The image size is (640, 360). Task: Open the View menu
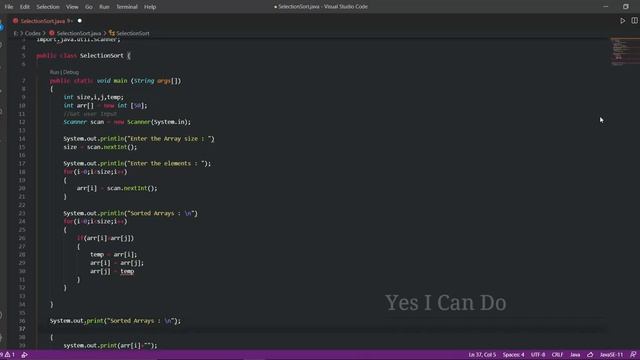72,7
